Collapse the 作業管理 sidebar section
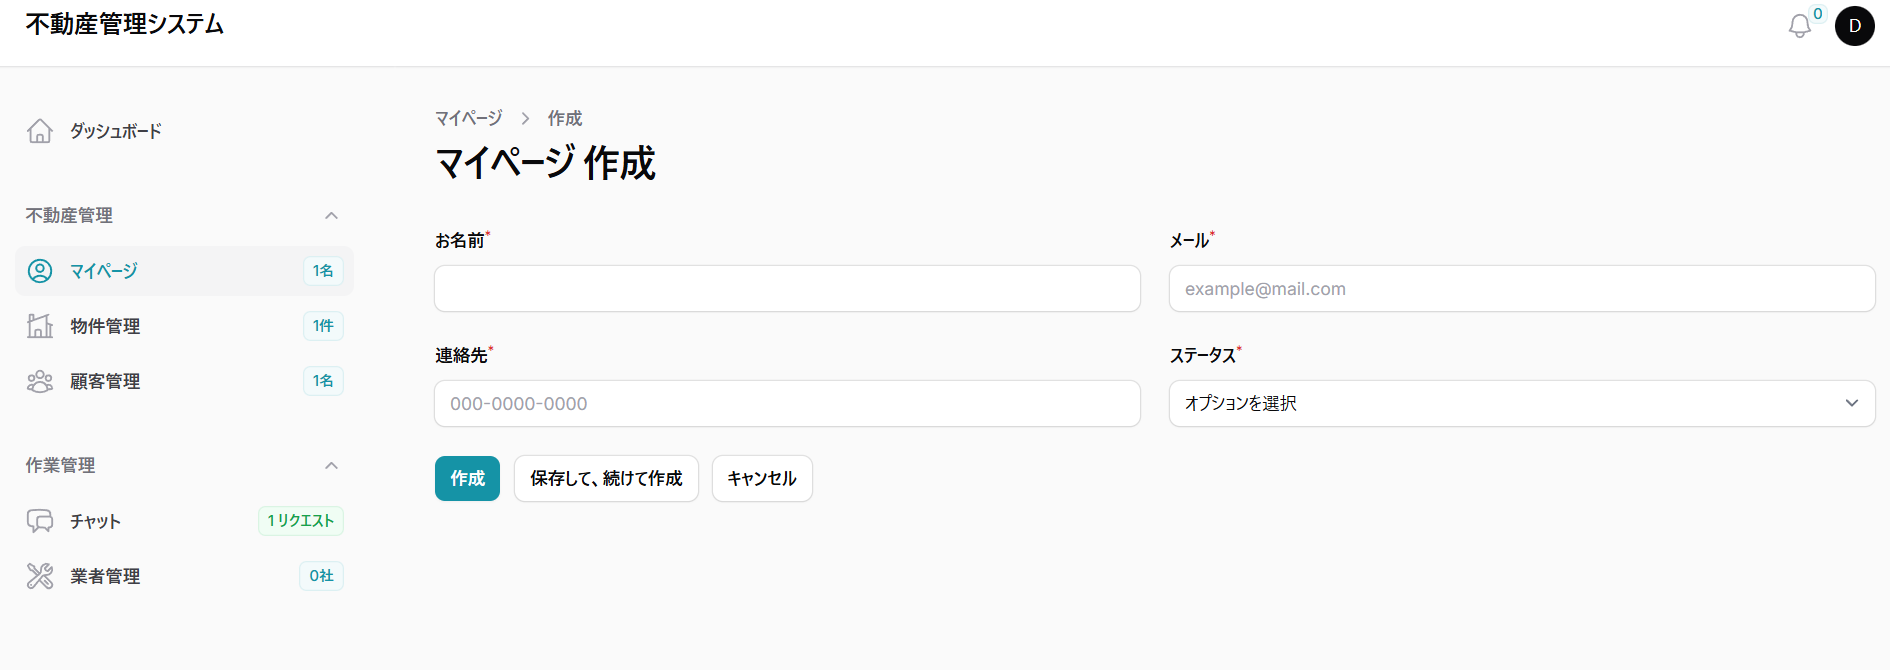Image resolution: width=1890 pixels, height=670 pixels. click(x=331, y=466)
